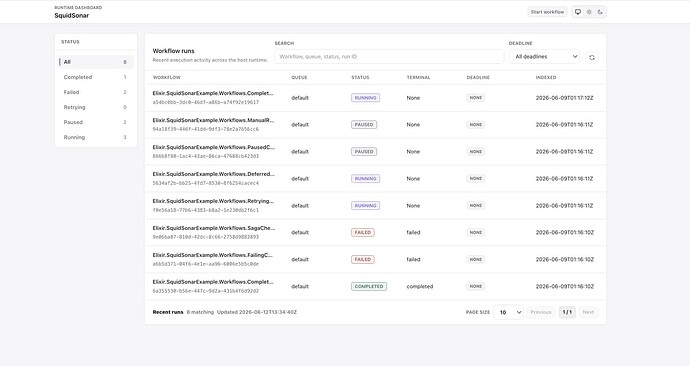
Task: Select the system theme monitor icon
Action: pos(578,12)
